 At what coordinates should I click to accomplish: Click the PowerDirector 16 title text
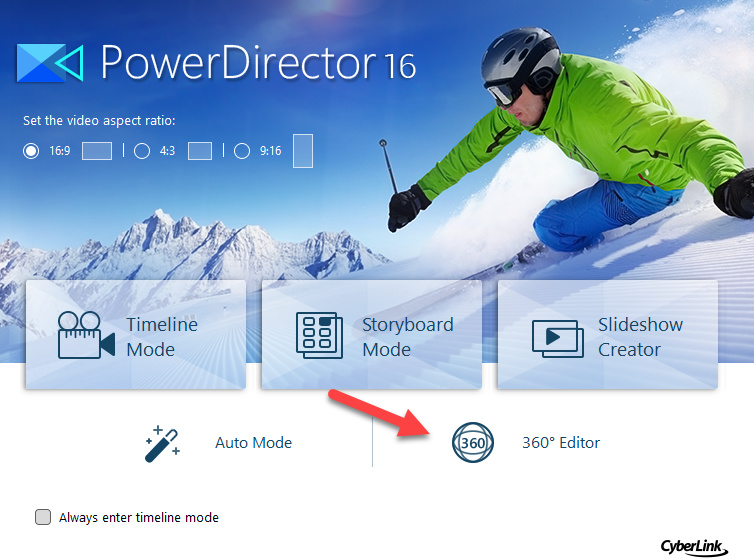point(258,63)
